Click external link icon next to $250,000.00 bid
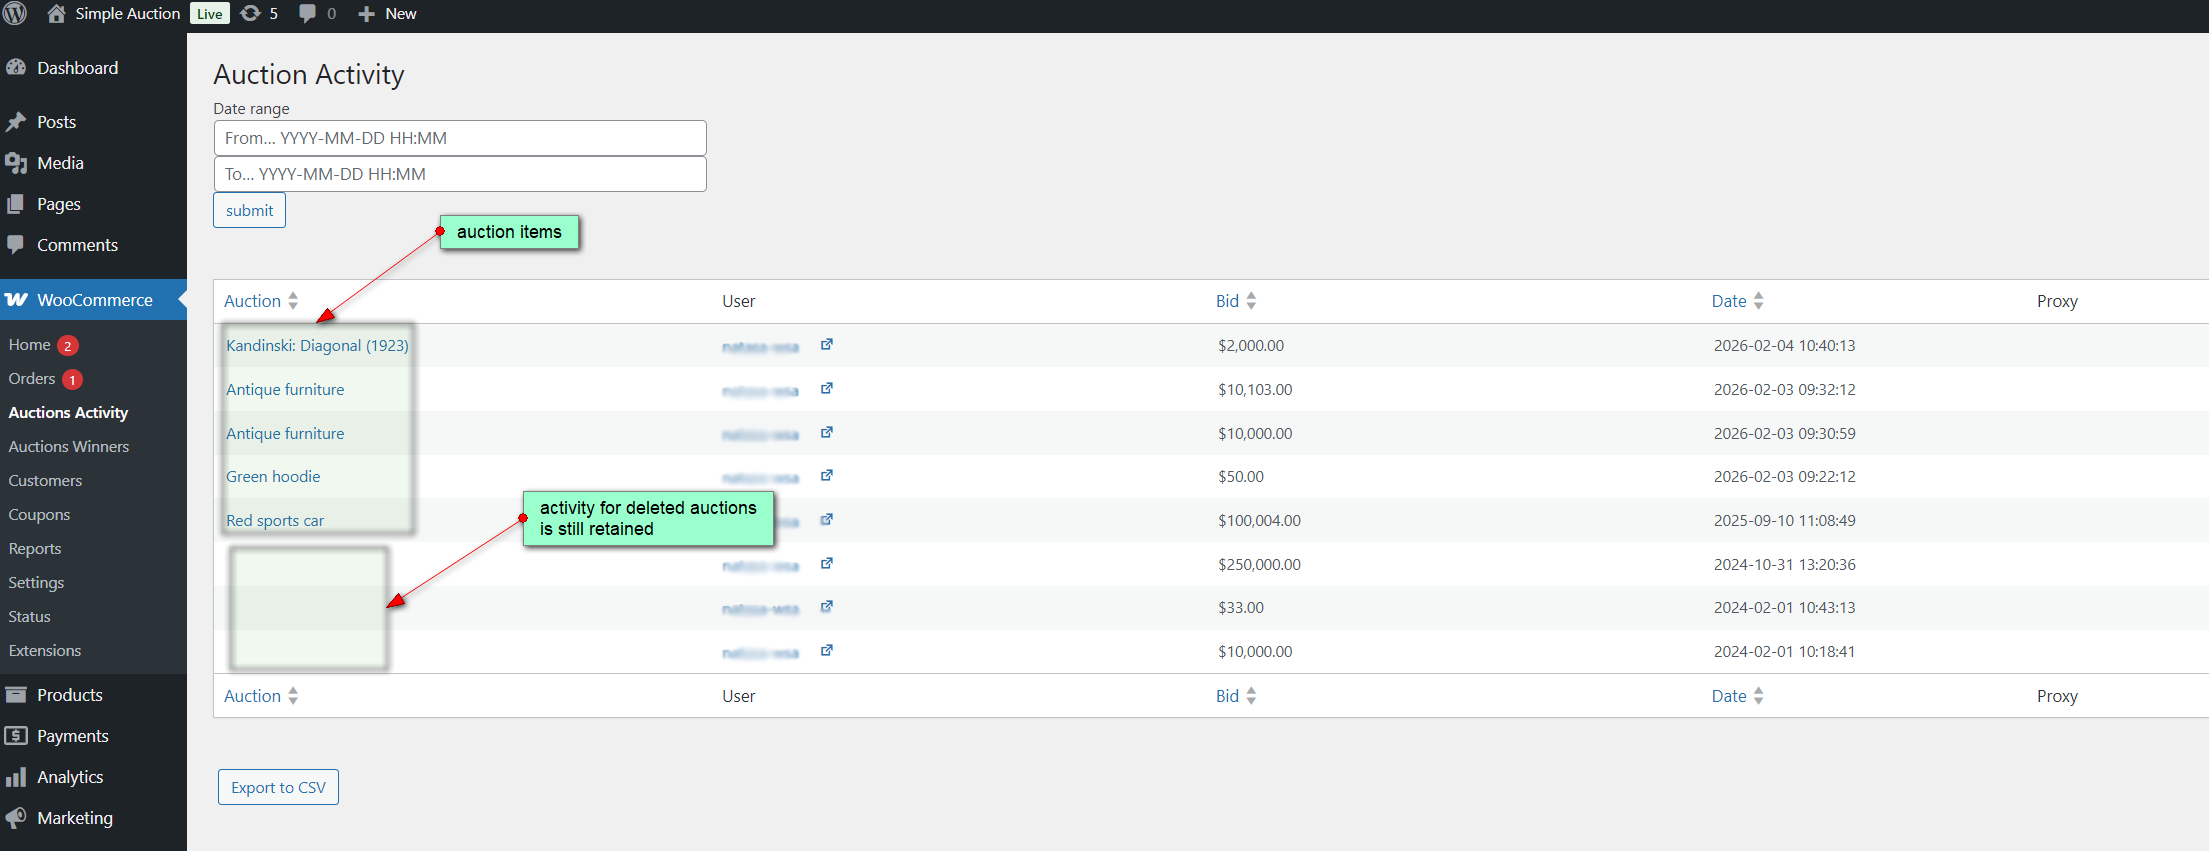2209x851 pixels. click(827, 564)
